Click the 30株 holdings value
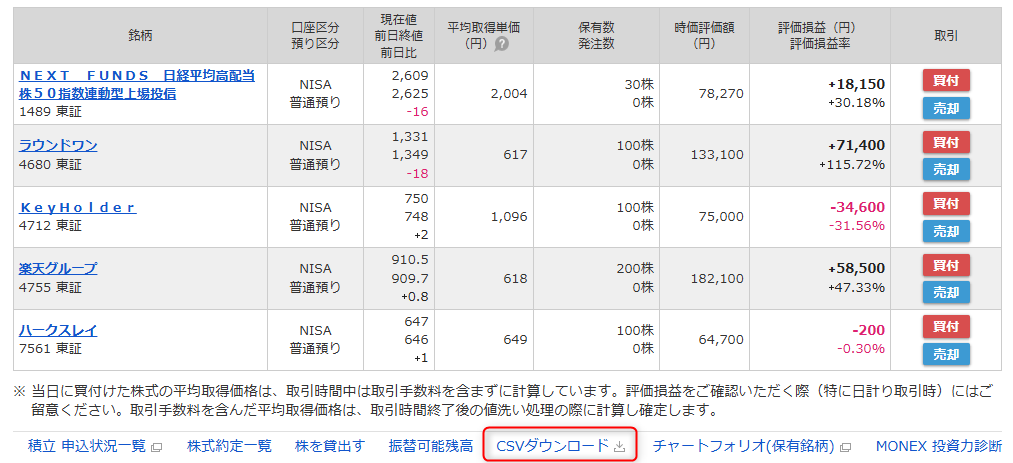This screenshot has width=1013, height=463. click(x=638, y=85)
